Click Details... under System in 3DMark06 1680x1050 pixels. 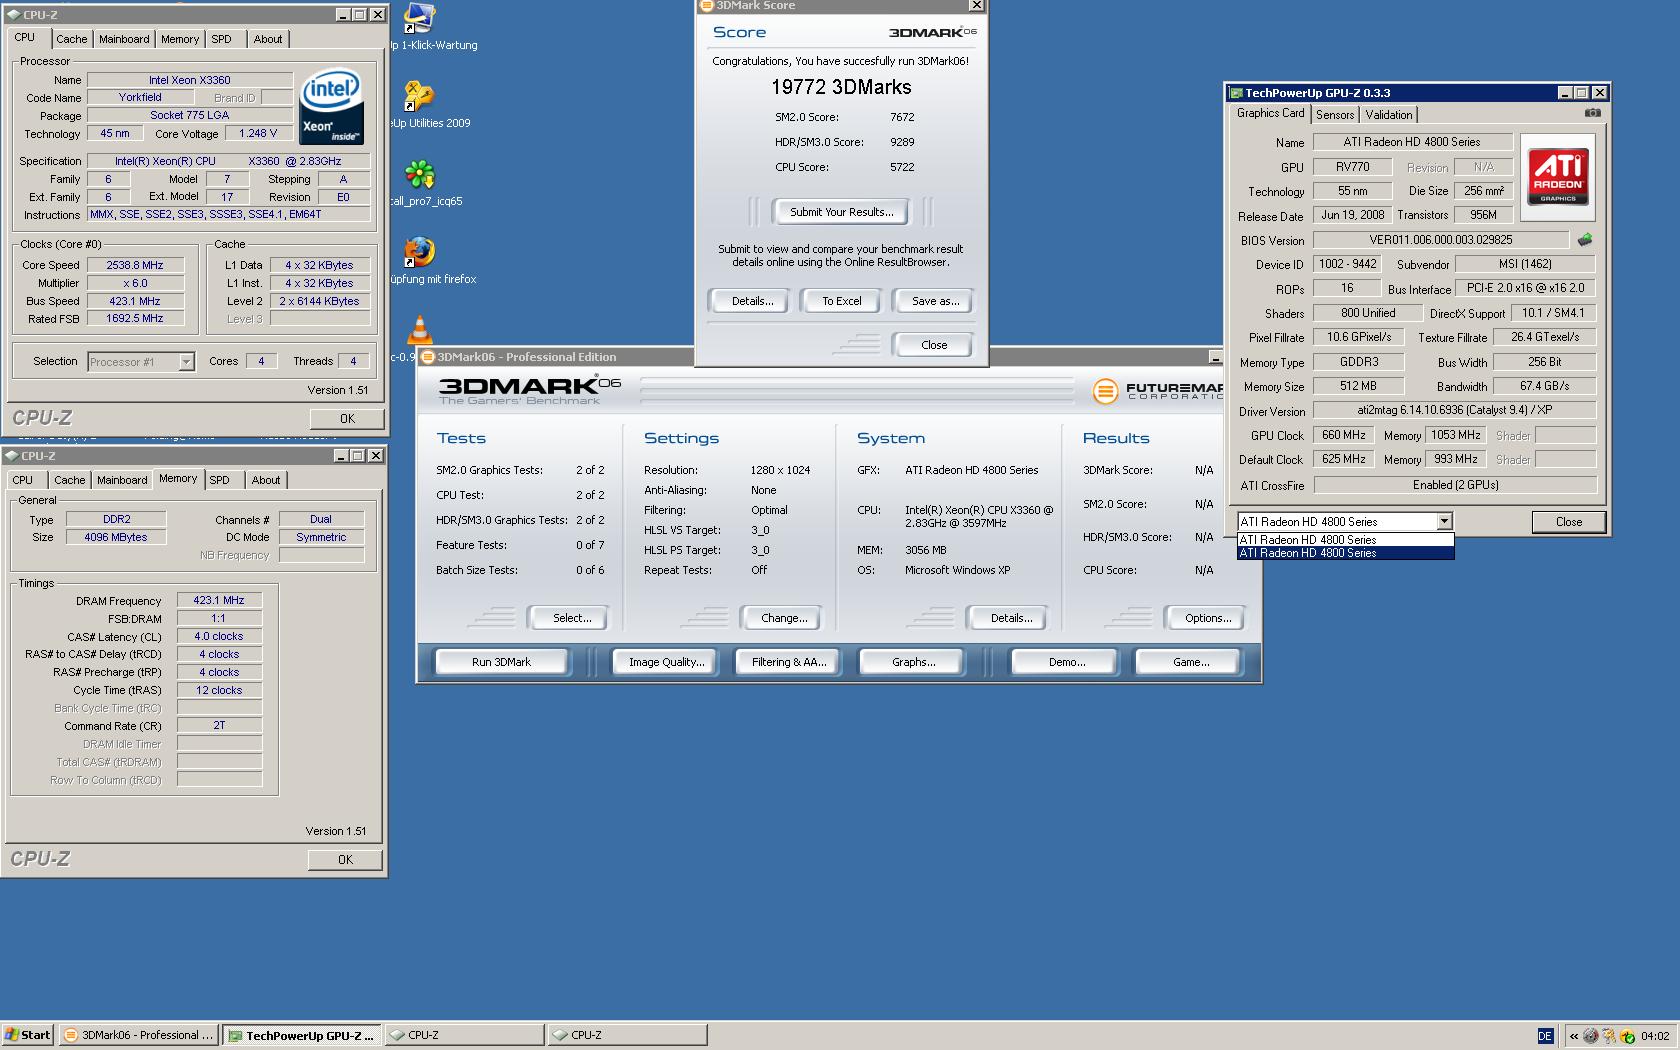pyautogui.click(x=1011, y=618)
